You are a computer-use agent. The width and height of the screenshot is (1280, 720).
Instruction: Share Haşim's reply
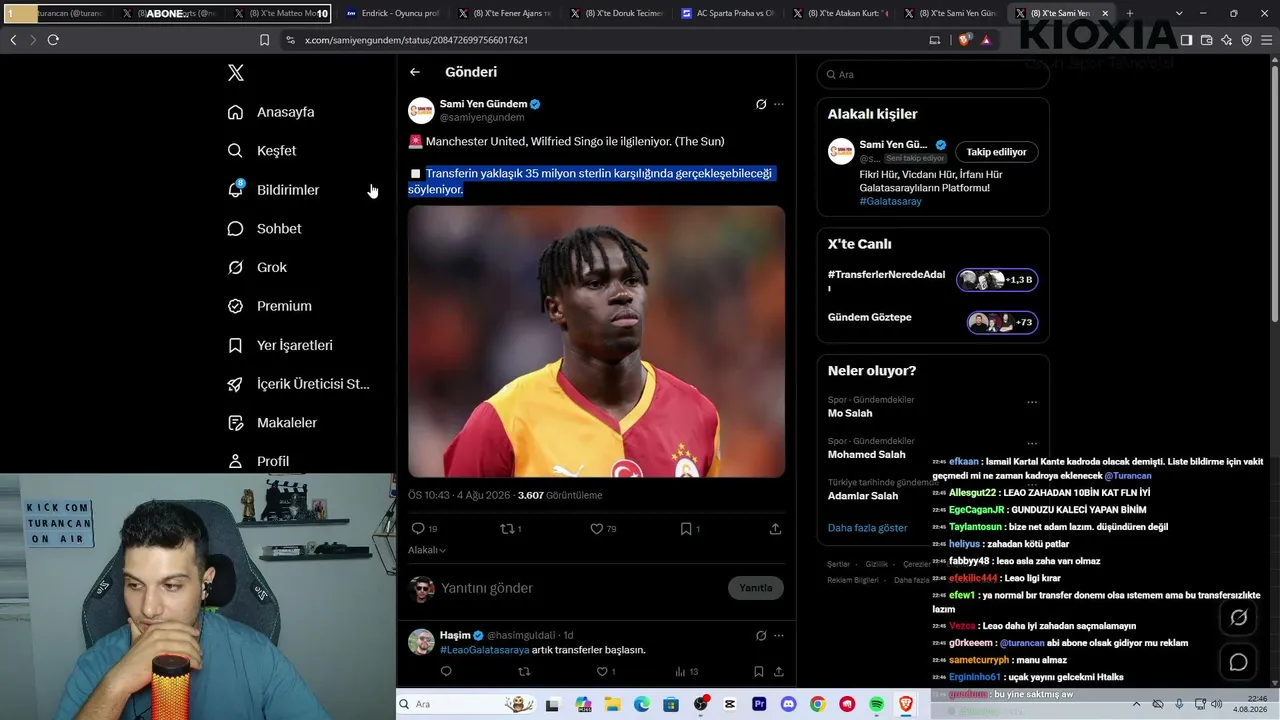[x=778, y=672]
